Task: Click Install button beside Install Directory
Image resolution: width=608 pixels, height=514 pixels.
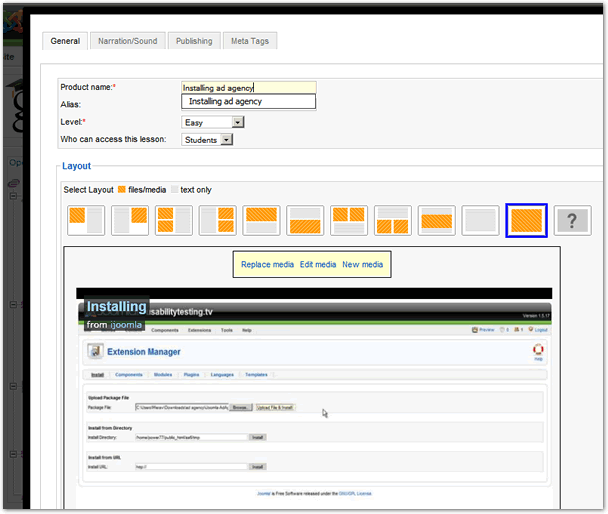Action: 257,437
